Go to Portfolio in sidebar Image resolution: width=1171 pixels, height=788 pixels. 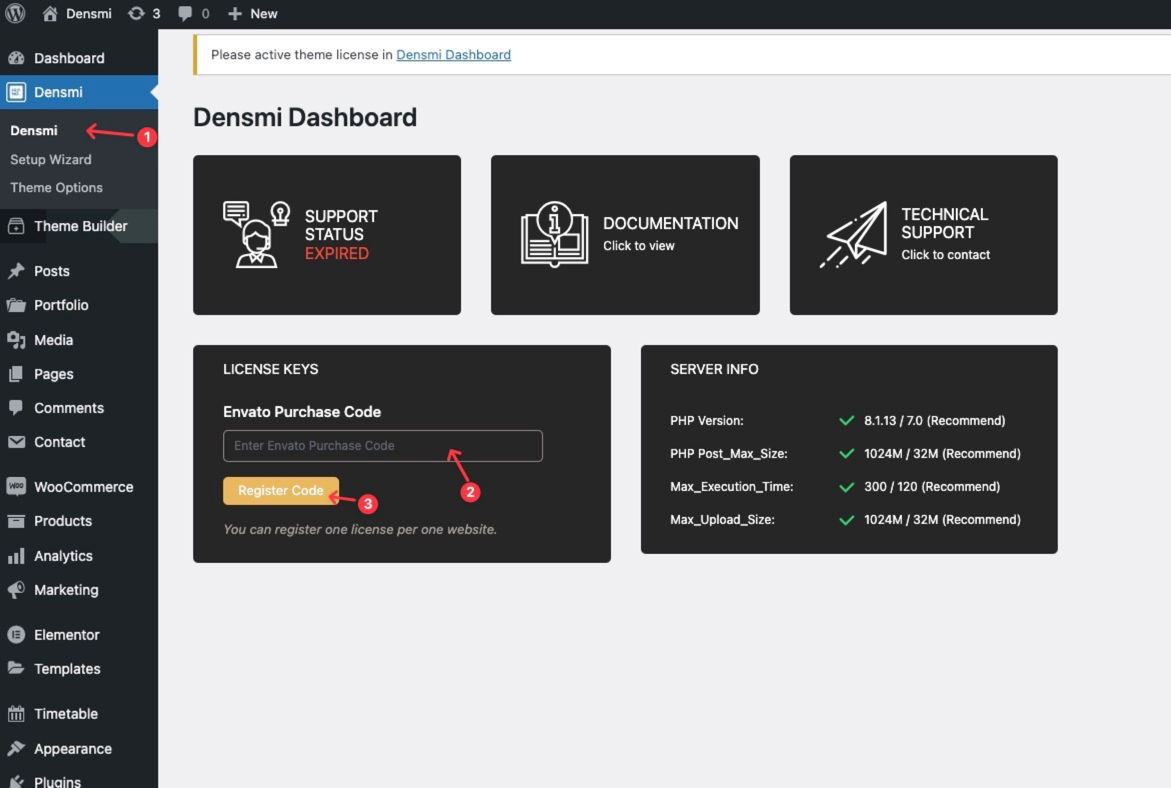click(x=61, y=305)
